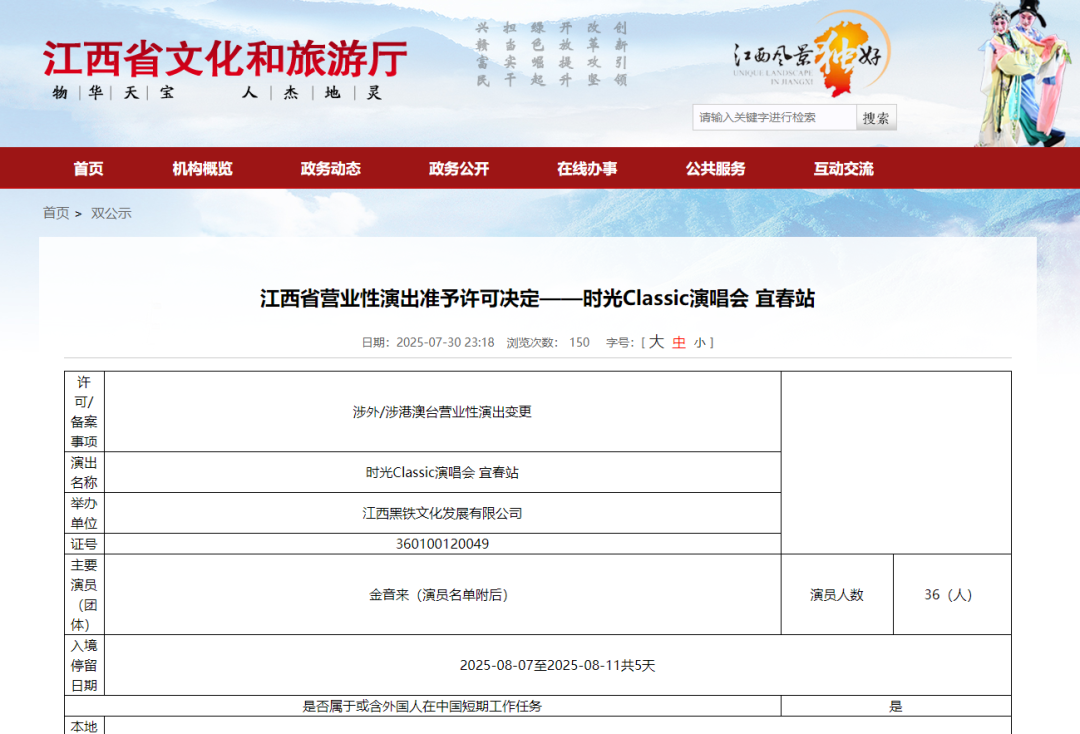Select the certificate number 360100120049
This screenshot has height=734, width=1080.
(443, 544)
